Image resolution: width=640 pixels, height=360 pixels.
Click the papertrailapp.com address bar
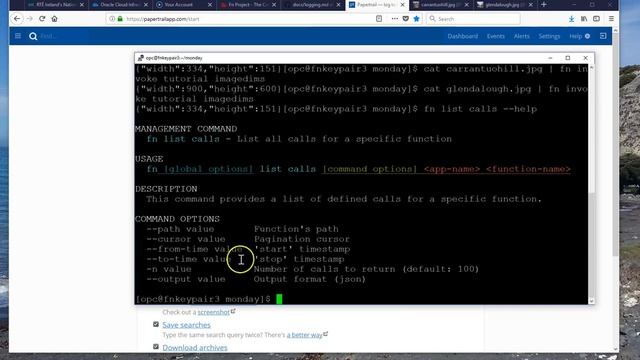pyautogui.click(x=245, y=19)
